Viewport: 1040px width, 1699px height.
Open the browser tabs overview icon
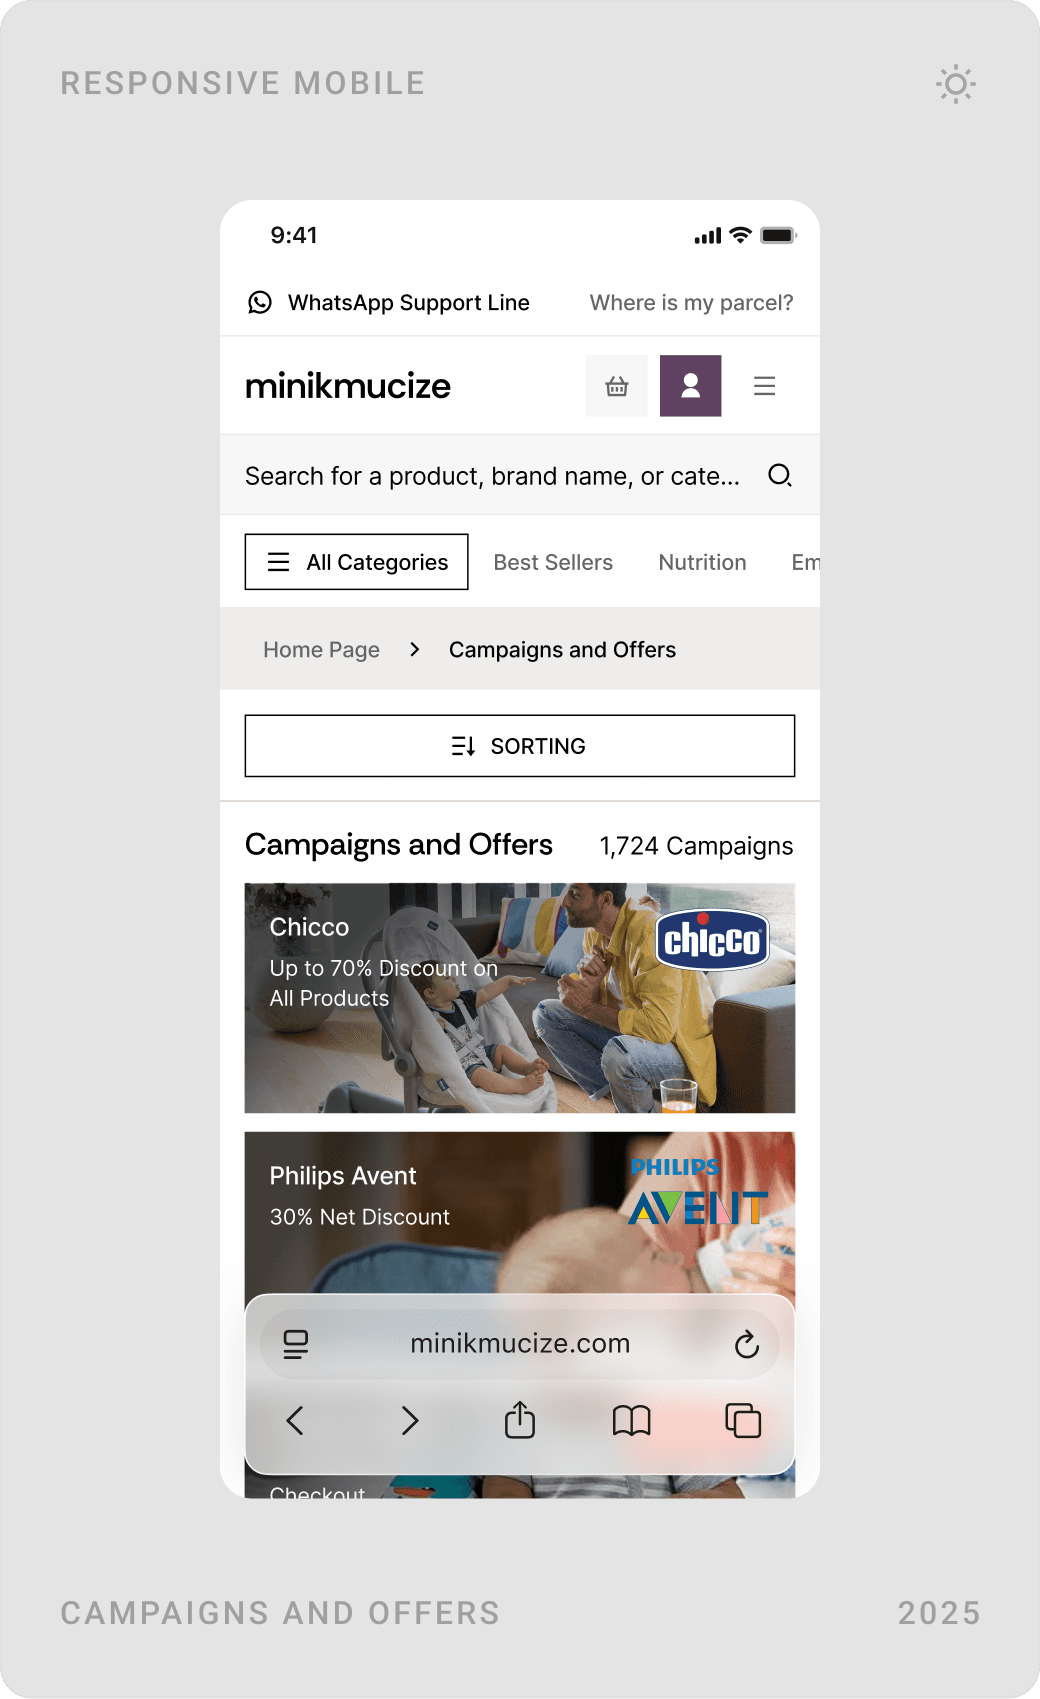743,1420
